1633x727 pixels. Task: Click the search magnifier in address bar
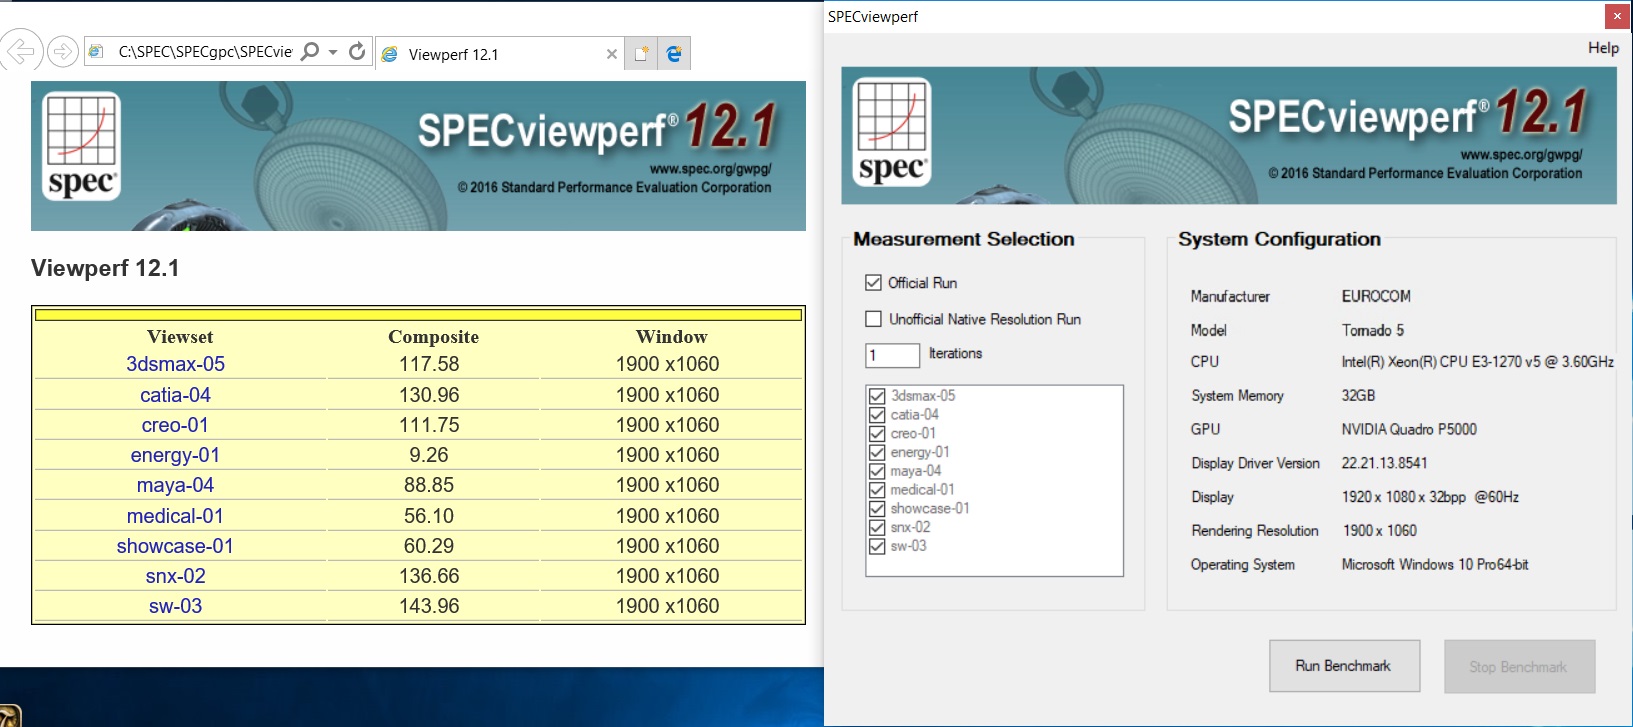(x=310, y=51)
